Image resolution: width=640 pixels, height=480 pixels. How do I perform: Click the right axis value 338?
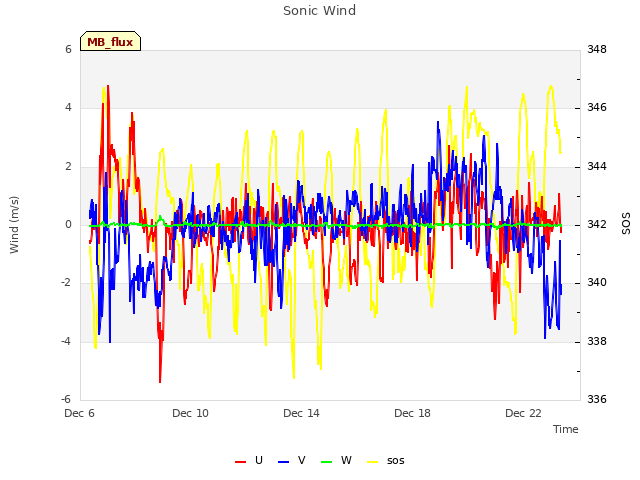(597, 341)
